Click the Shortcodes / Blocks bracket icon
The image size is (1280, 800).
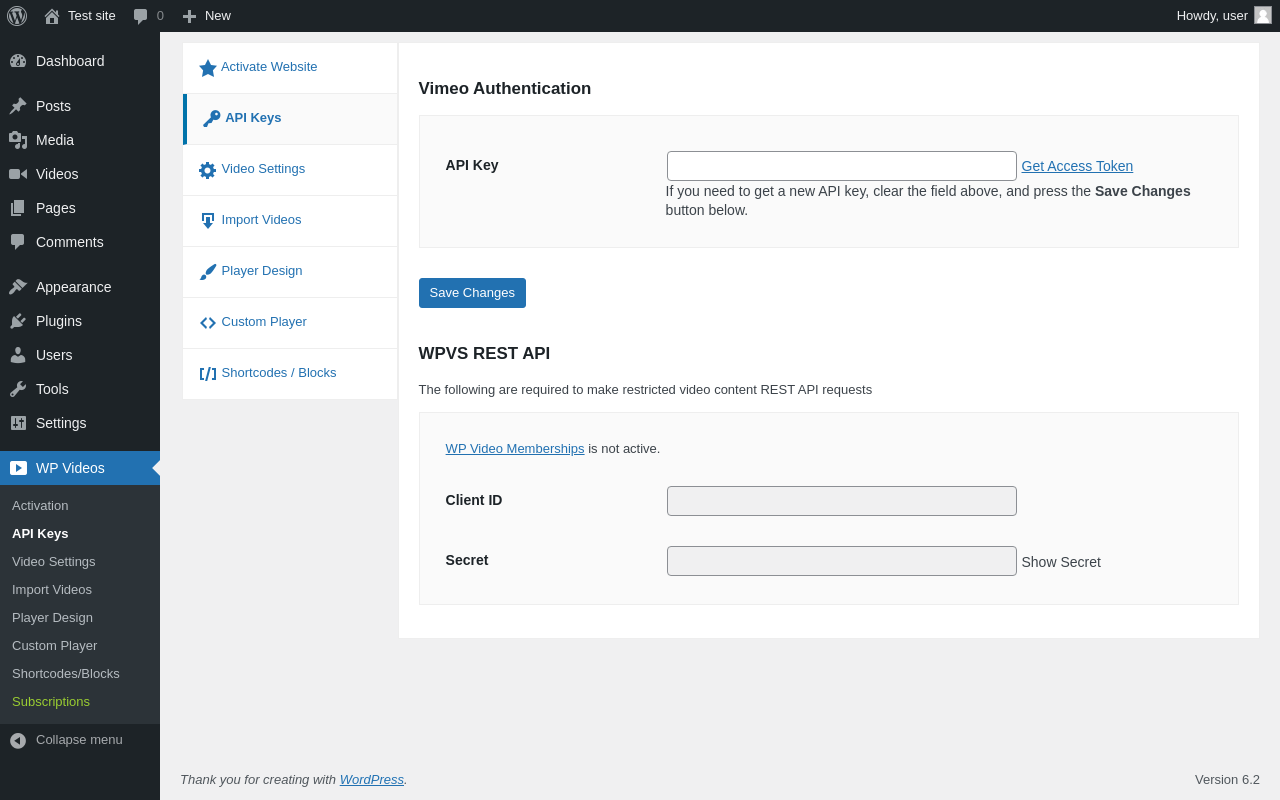coord(208,374)
